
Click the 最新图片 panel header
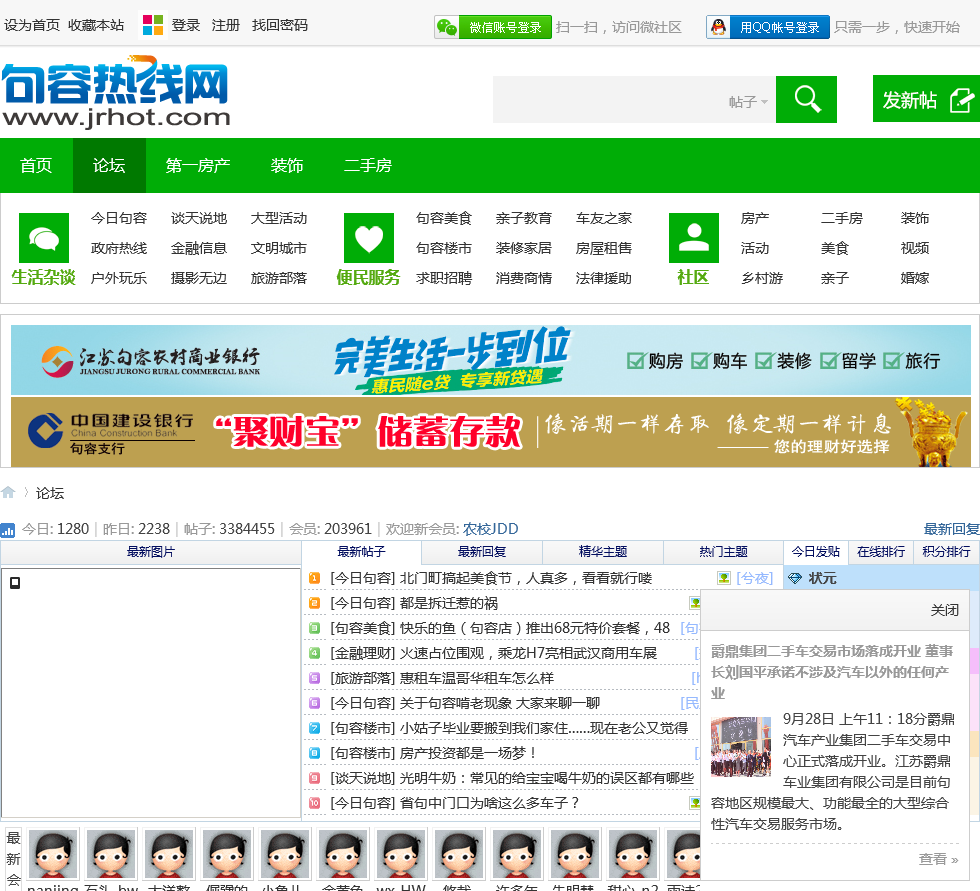coord(151,552)
